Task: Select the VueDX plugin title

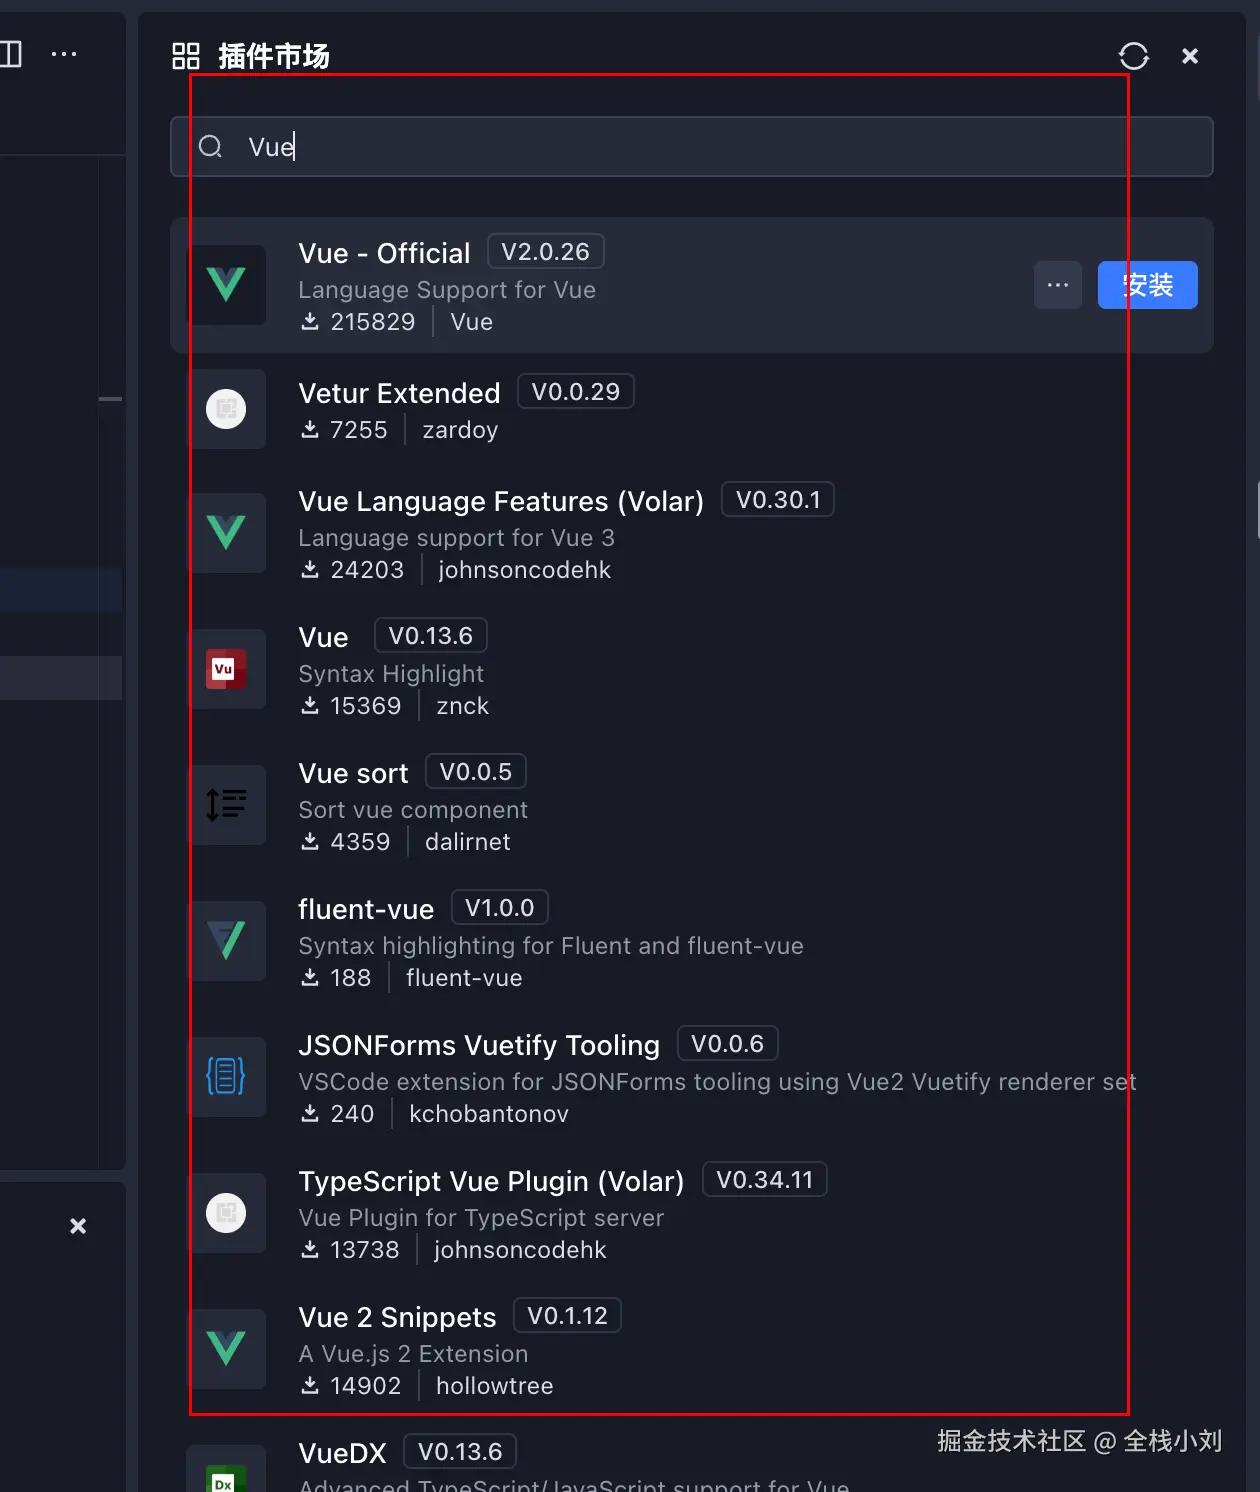Action: (342, 1453)
